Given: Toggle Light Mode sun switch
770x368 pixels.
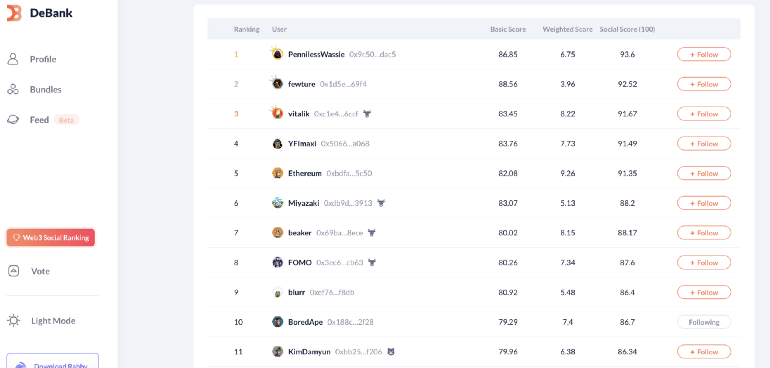Looking at the screenshot, I should click(14, 321).
